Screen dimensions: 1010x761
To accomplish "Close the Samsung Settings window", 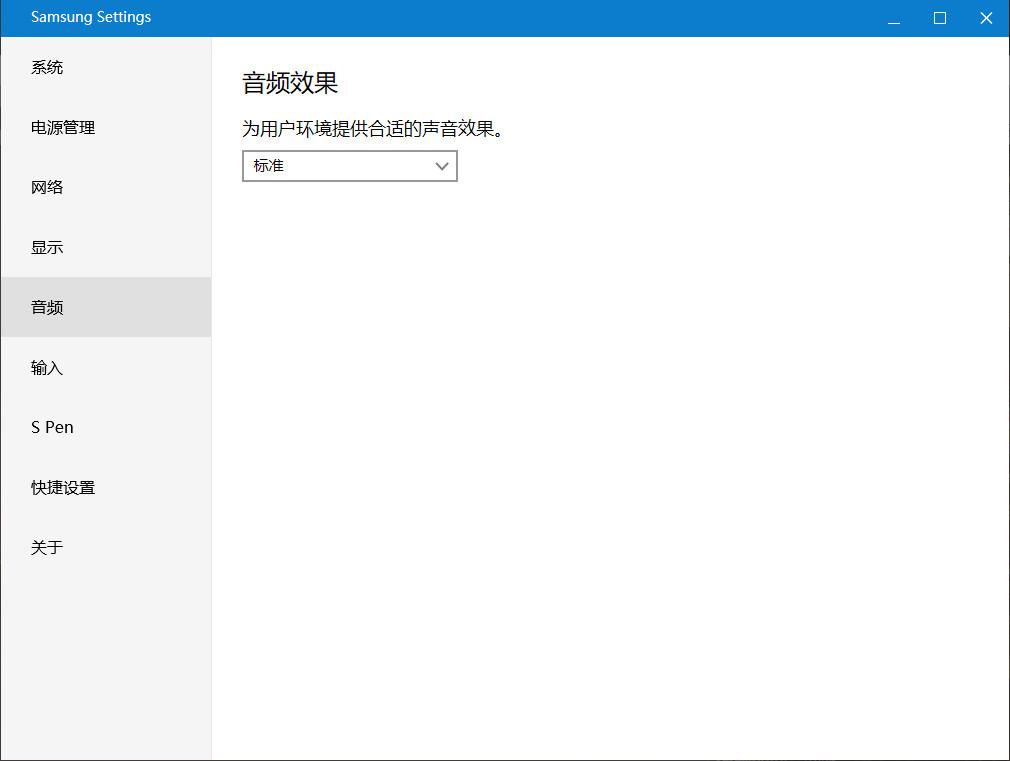I will tap(986, 17).
